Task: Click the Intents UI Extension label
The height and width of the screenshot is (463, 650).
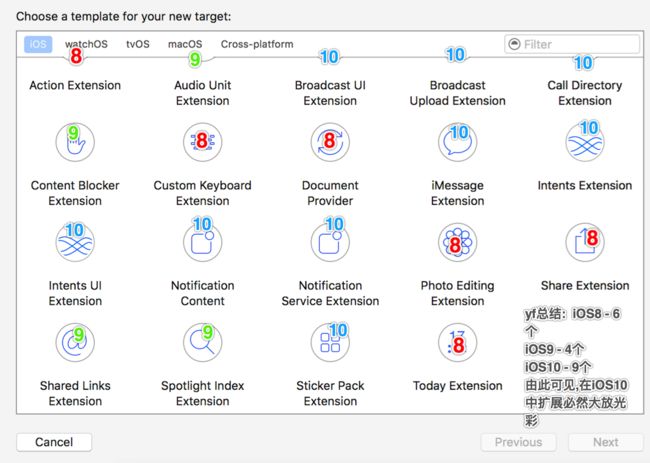Action: point(75,293)
